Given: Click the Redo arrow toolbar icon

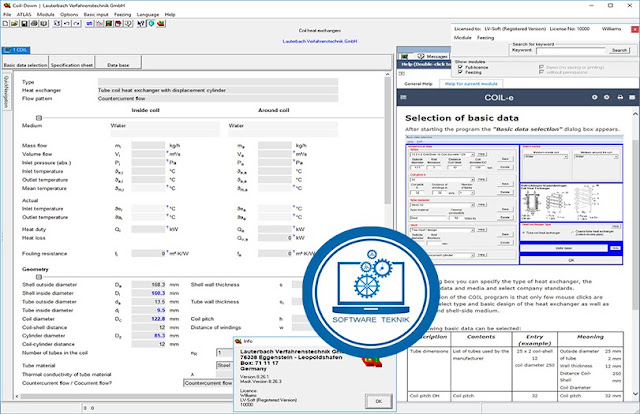Looking at the screenshot, I should (76, 24).
